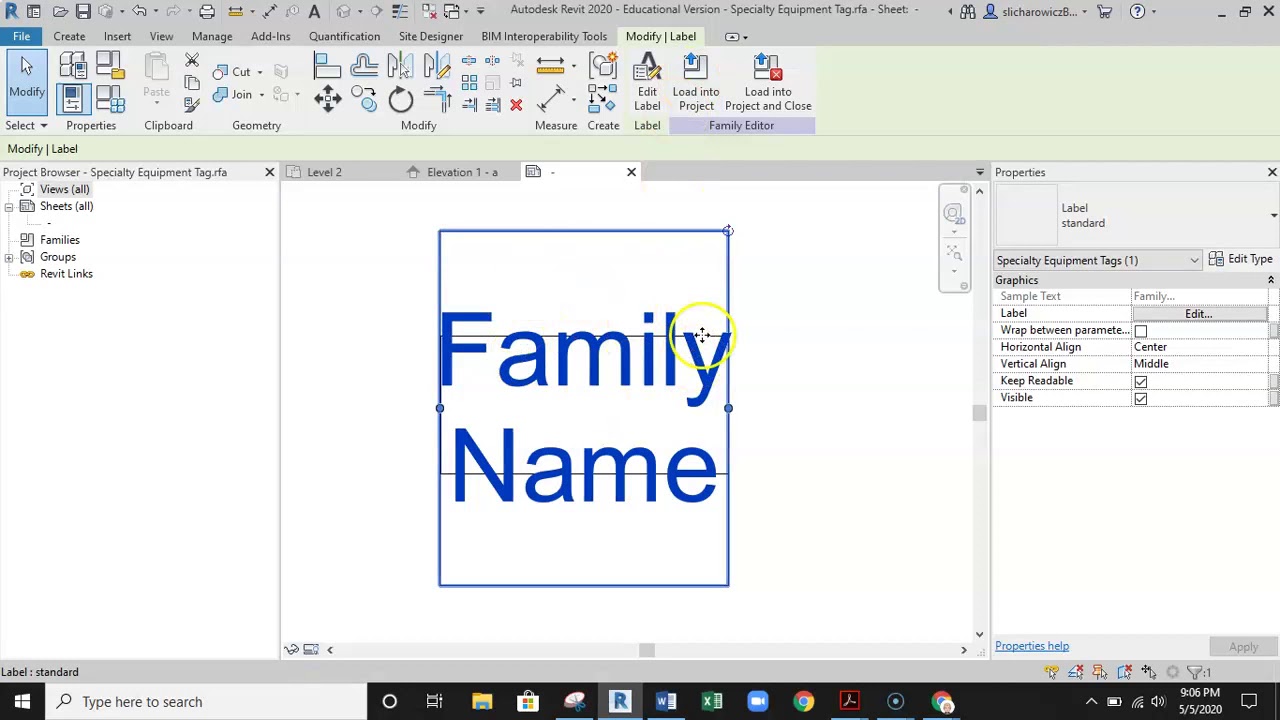Open the Label standard type selector dropdown
Image resolution: width=1280 pixels, height=720 pixels.
tap(1273, 215)
